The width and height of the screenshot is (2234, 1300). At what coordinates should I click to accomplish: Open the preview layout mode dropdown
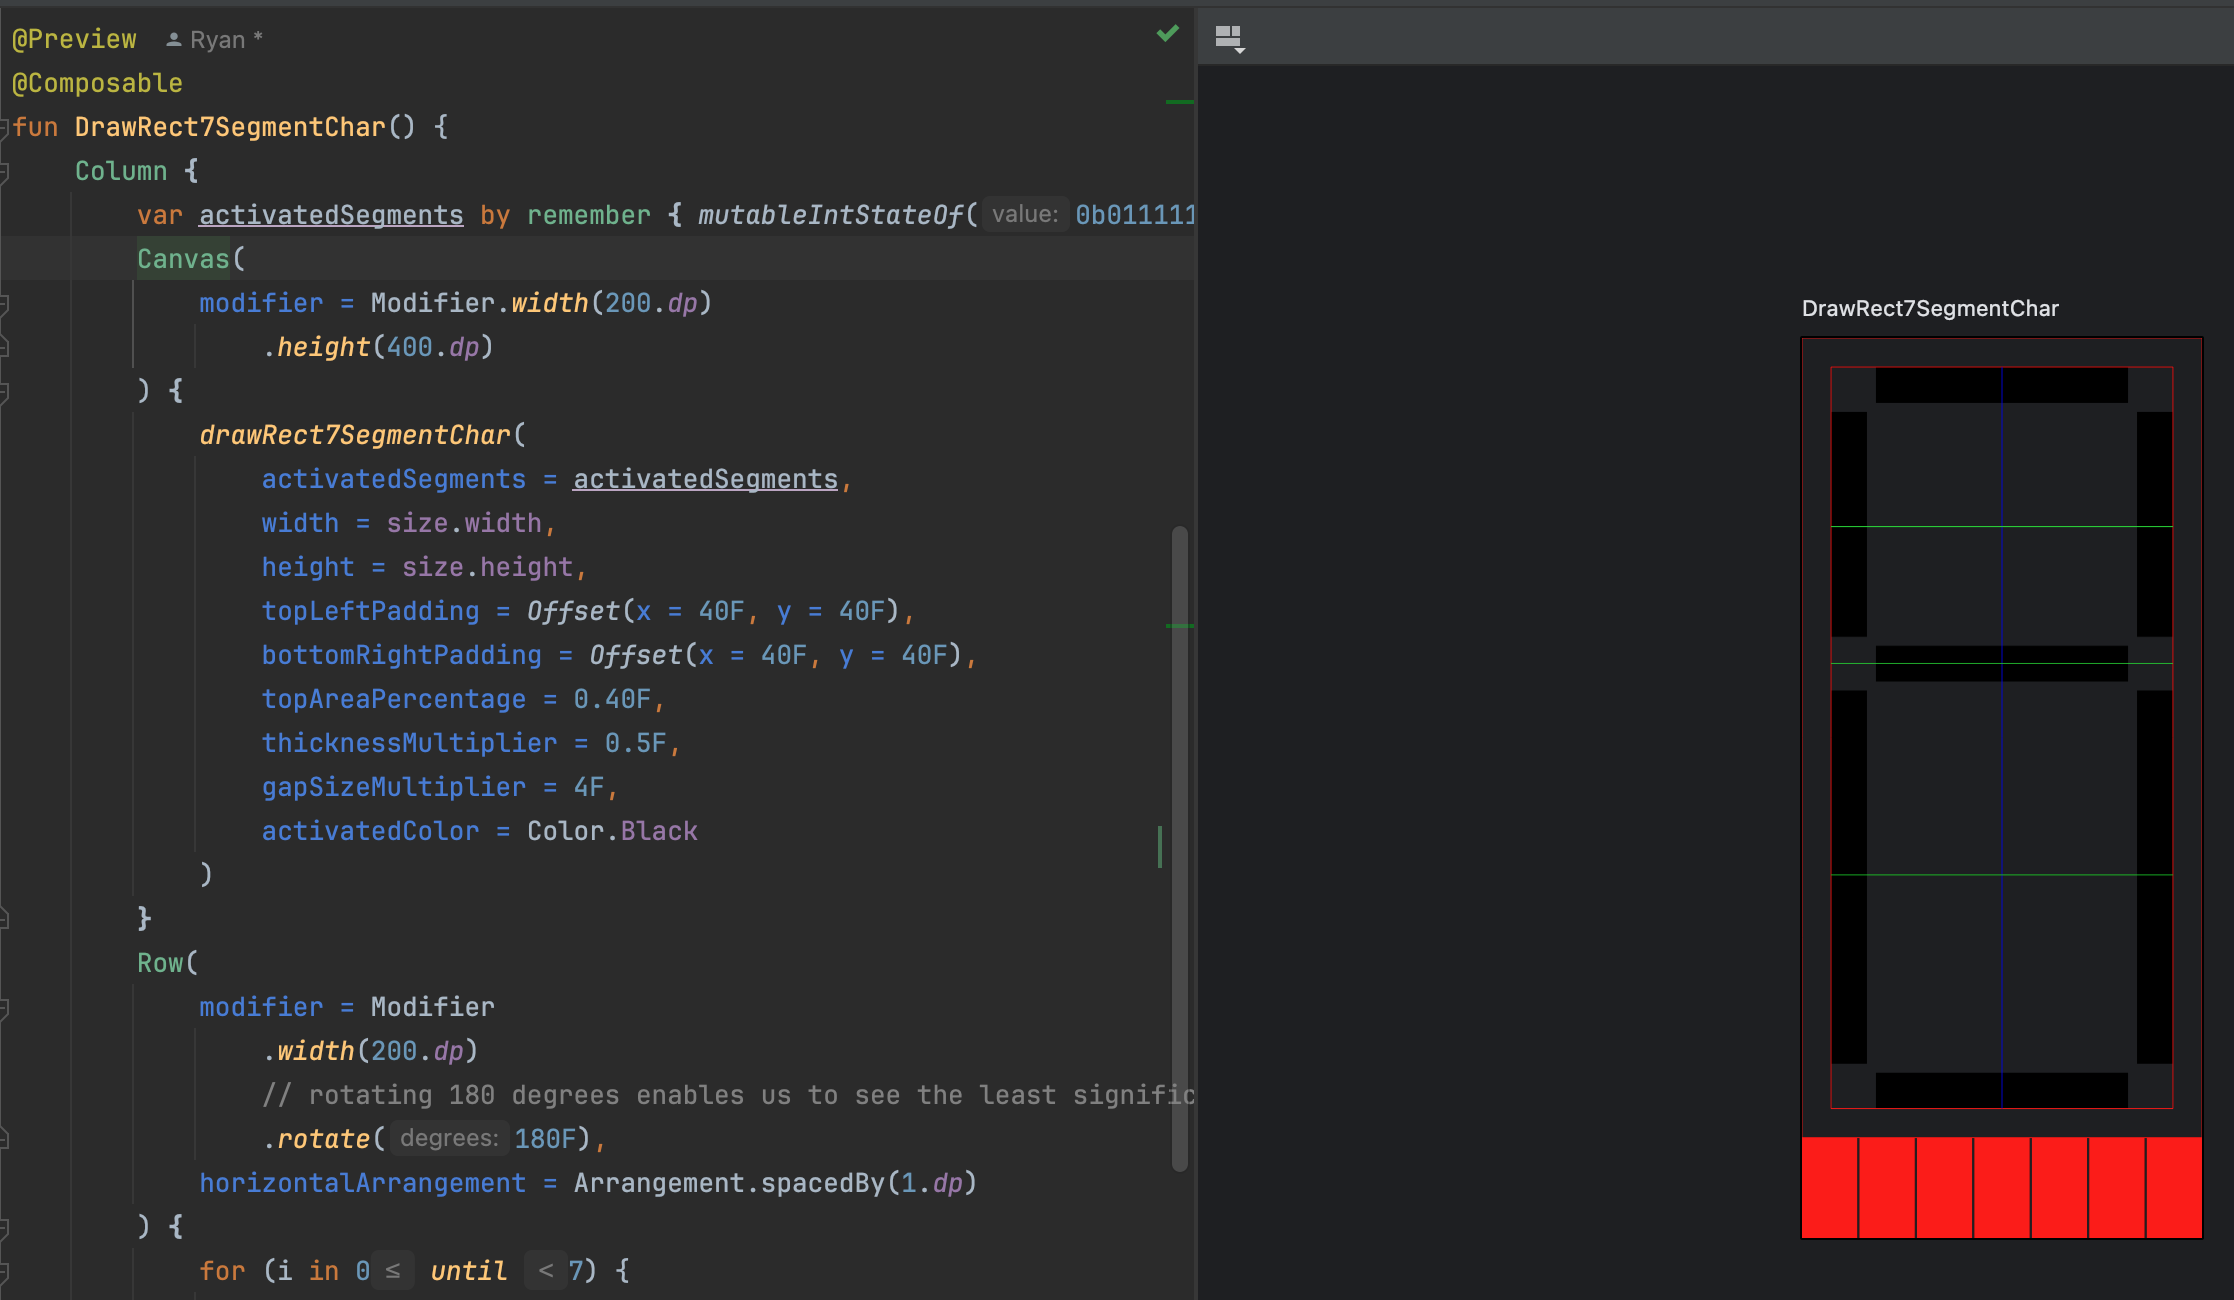click(1229, 39)
